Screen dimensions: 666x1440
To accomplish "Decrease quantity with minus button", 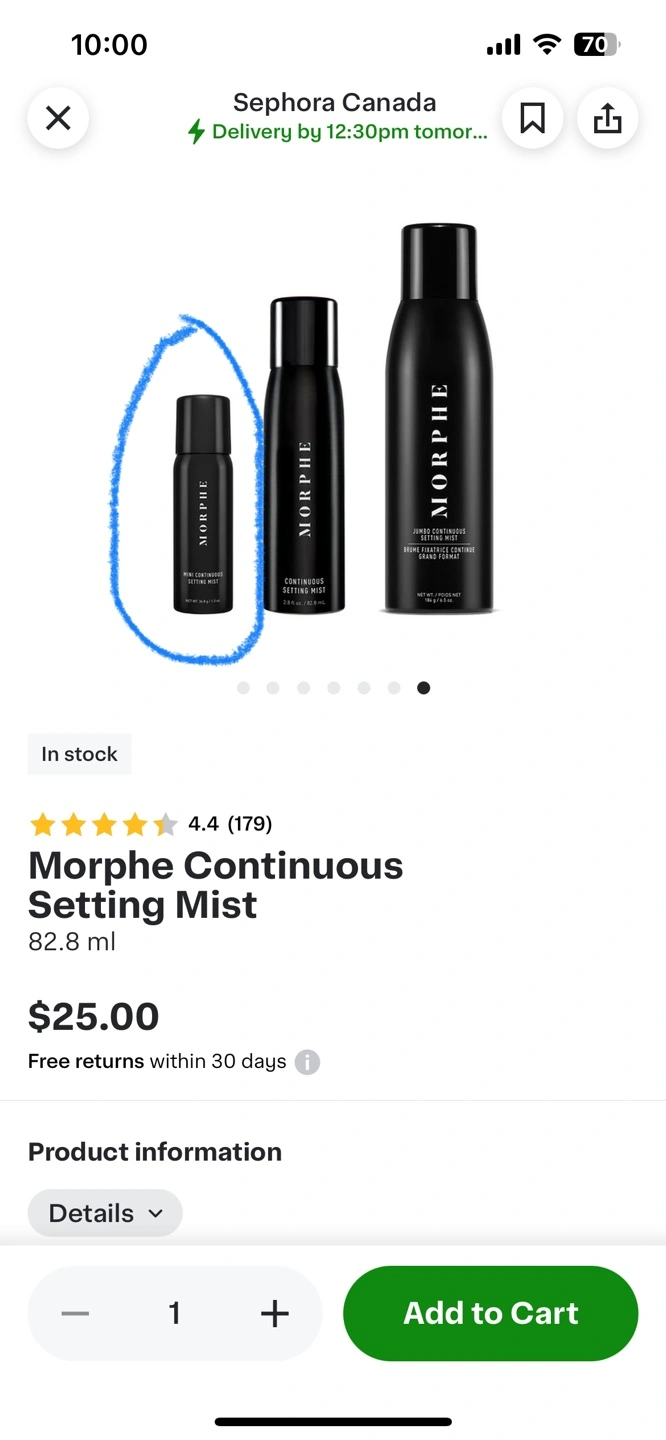I will 75,1313.
